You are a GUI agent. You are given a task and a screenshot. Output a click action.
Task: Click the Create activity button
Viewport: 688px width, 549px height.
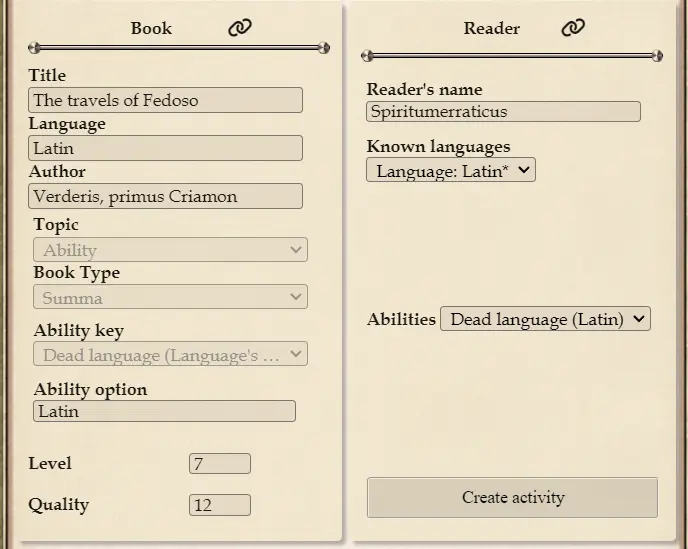[x=512, y=498]
